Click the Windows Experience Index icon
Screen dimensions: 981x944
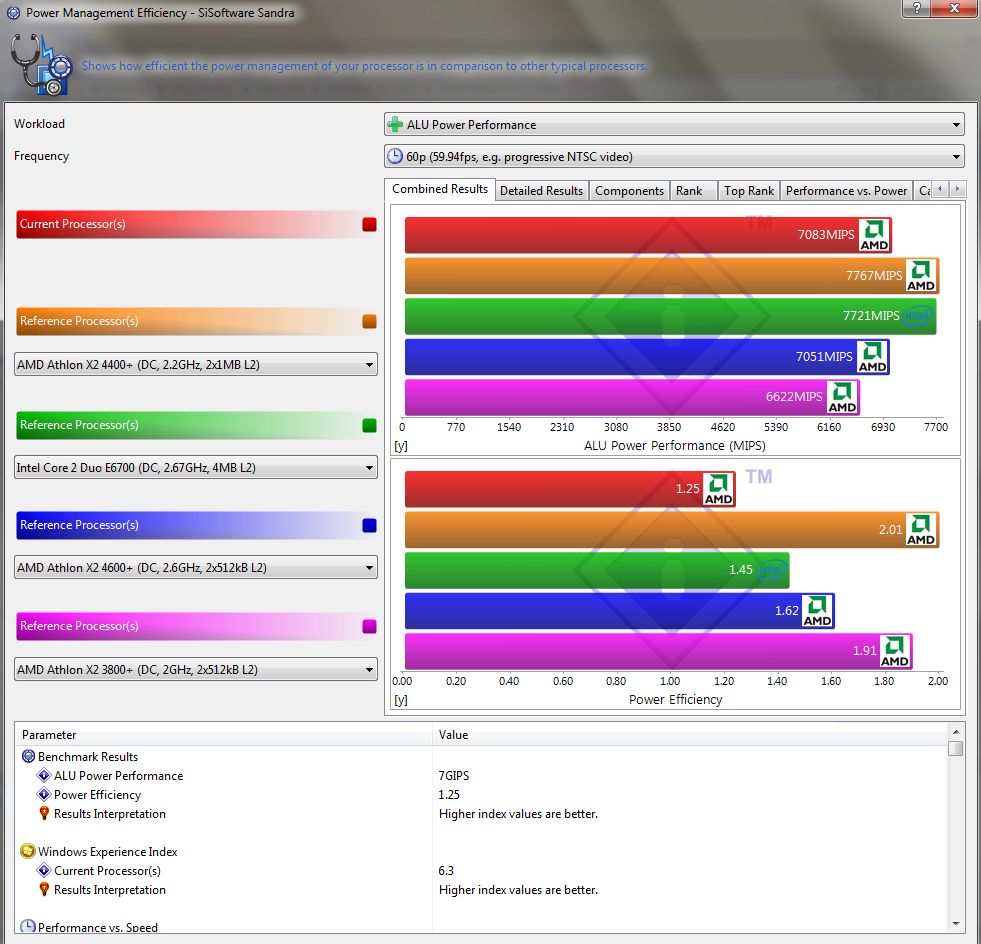[x=28, y=851]
